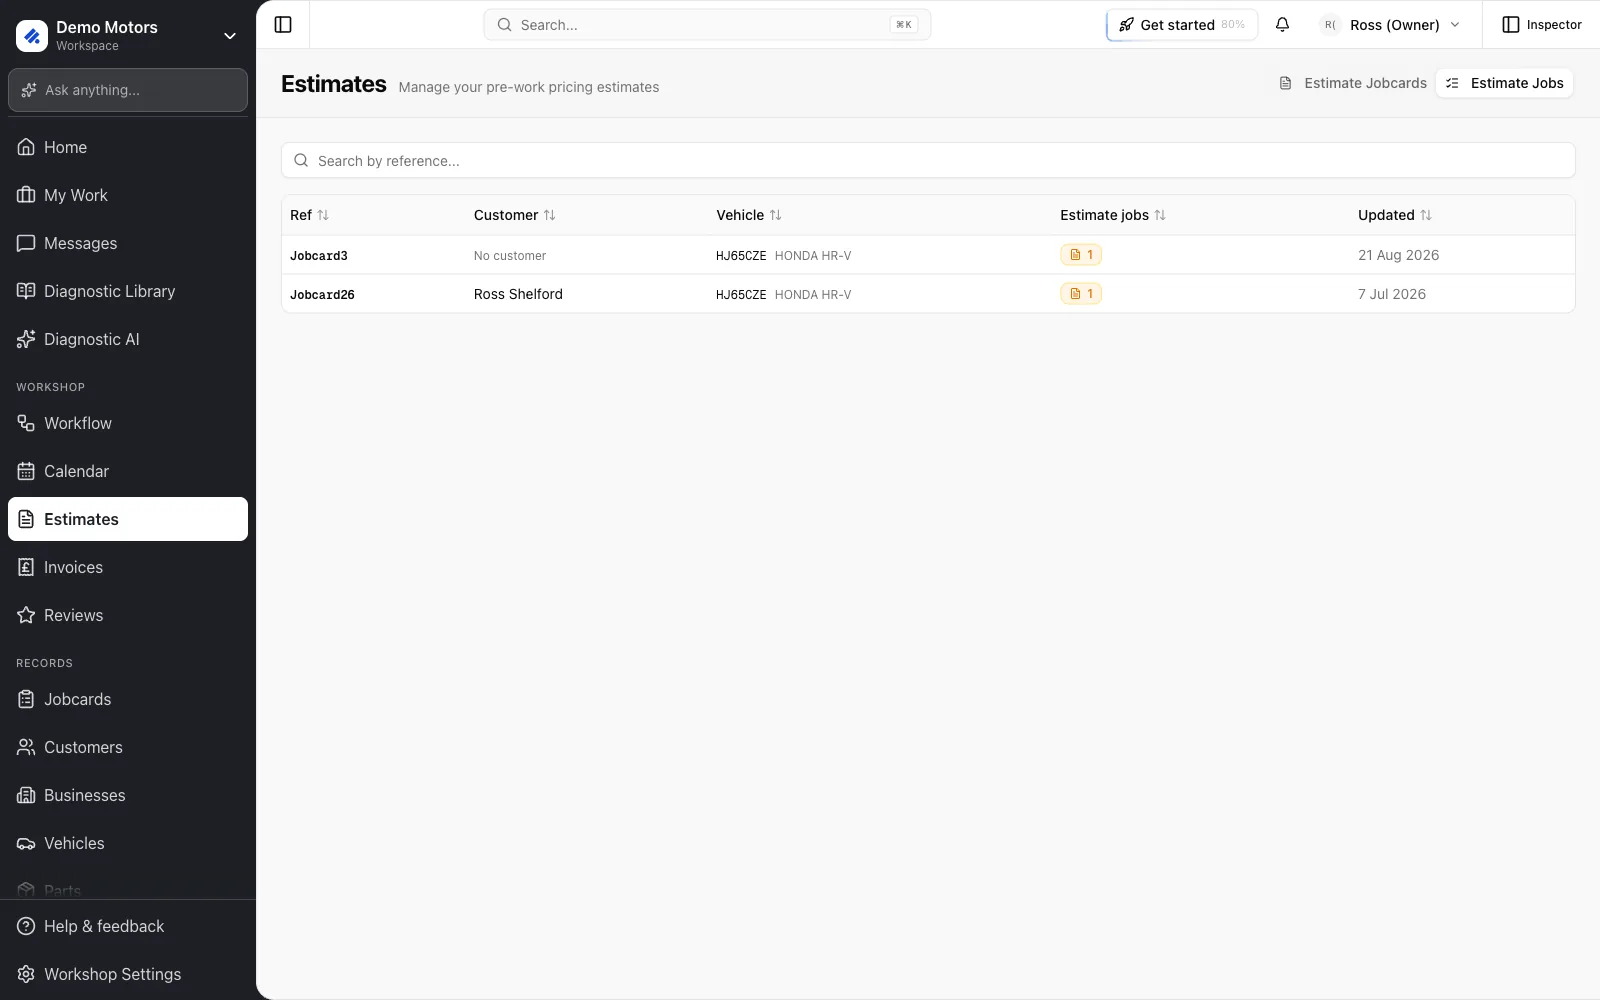
Task: Sort table by Customer column
Action: point(514,215)
